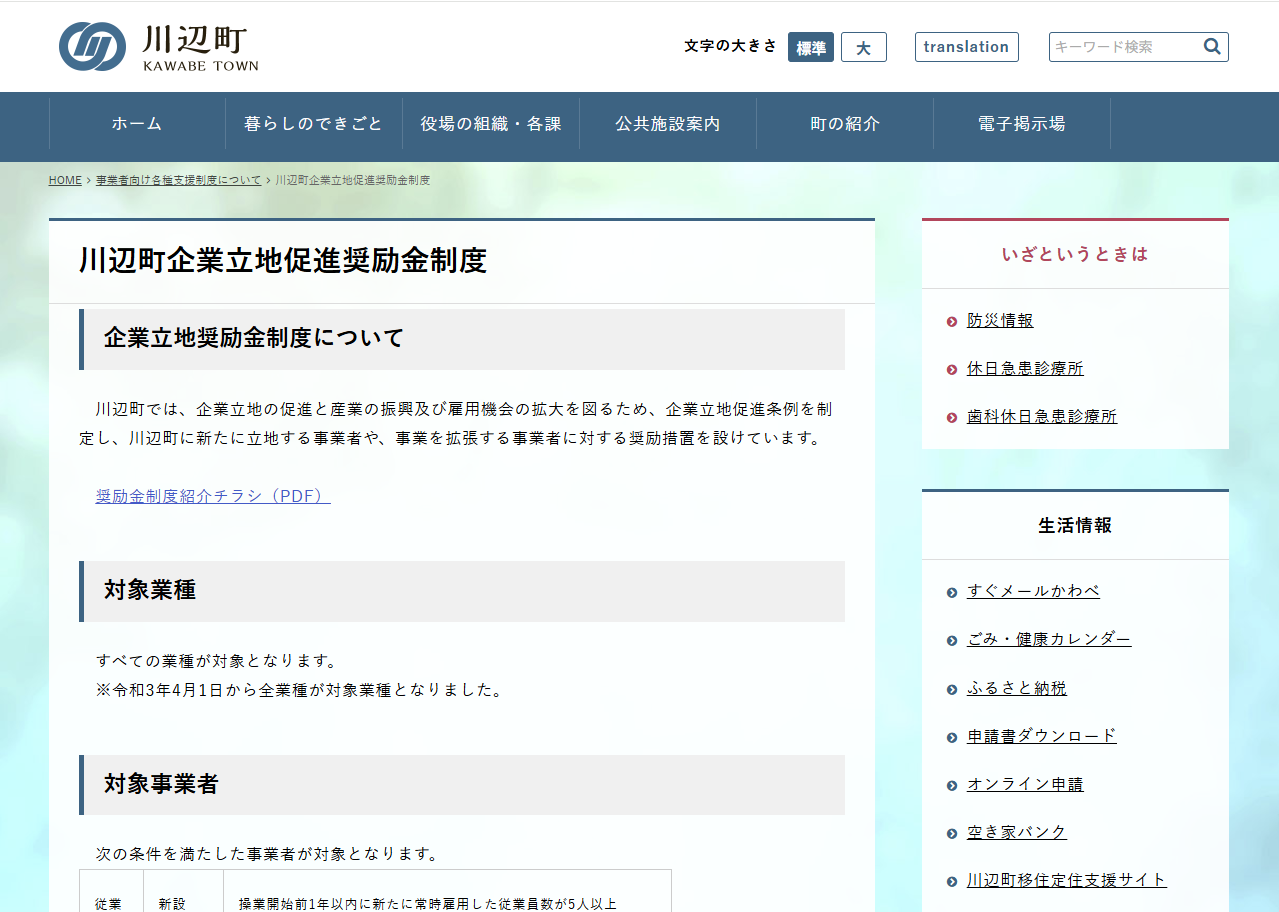Go to the HOME breadcrumb
The height and width of the screenshot is (912, 1279).
(x=65, y=180)
